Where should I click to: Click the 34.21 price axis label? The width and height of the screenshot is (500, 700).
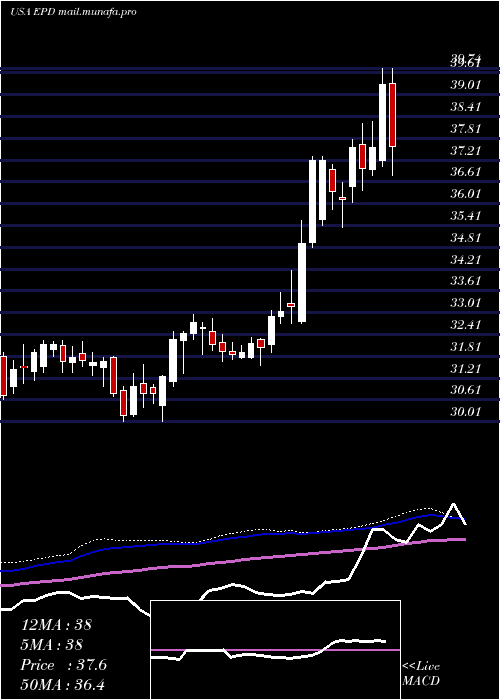465,259
